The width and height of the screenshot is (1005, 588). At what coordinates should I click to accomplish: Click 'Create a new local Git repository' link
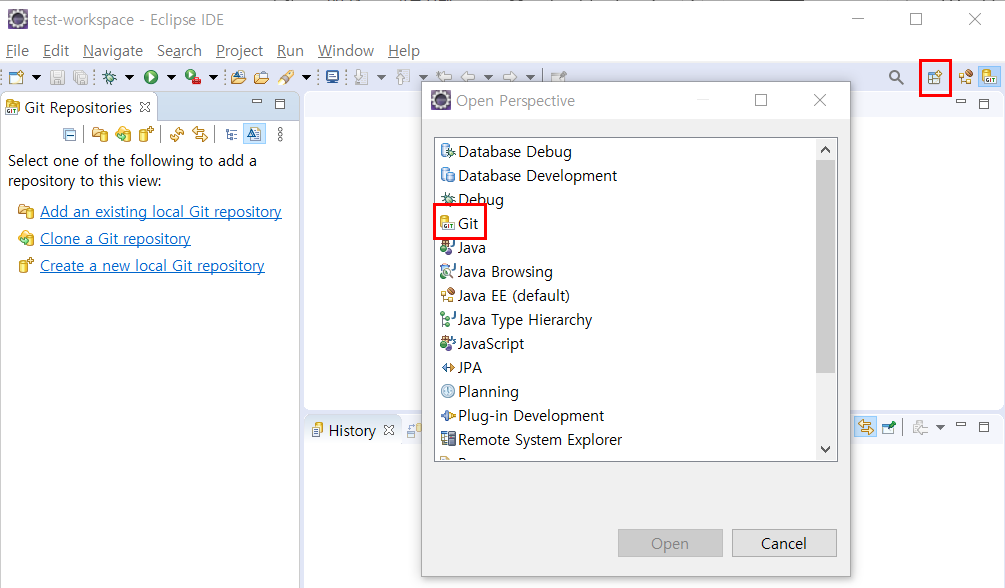coord(152,266)
